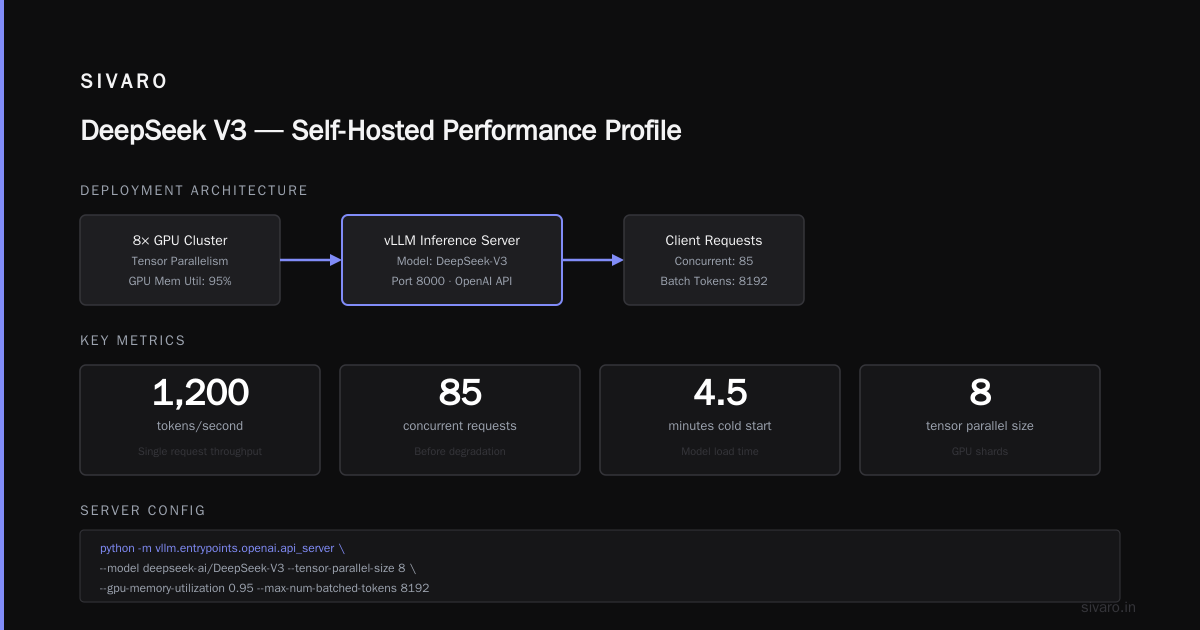Viewport: 1200px width, 630px height.
Task: Click the Port 8000 · OpenAI API line
Action: pos(452,281)
